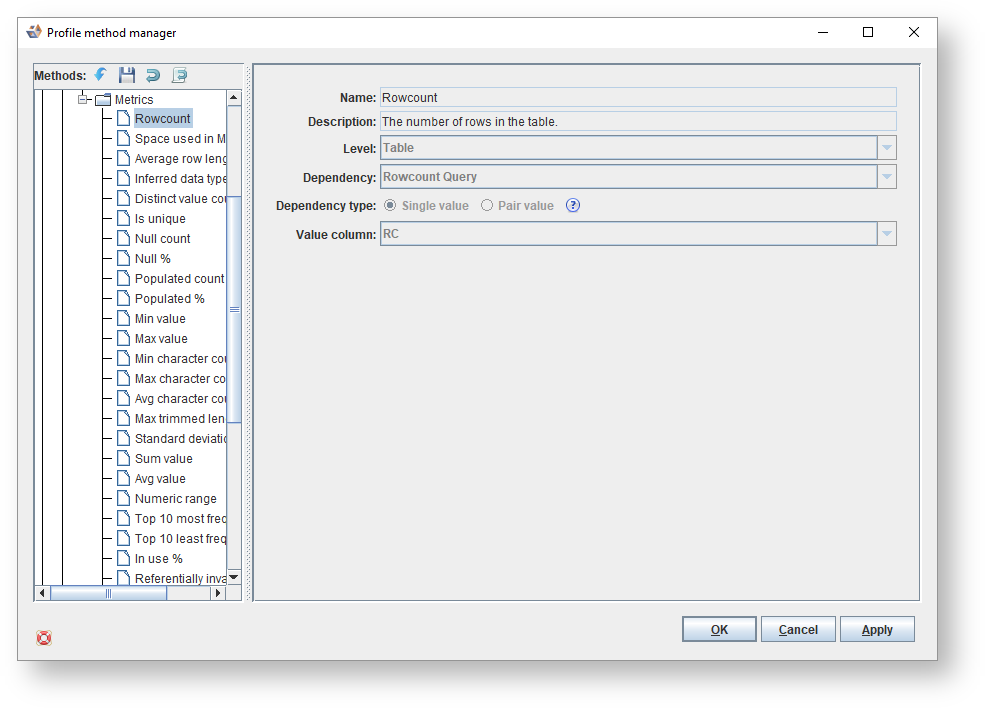
Task: Click the horizontal scroll right arrow
Action: pyautogui.click(x=218, y=593)
